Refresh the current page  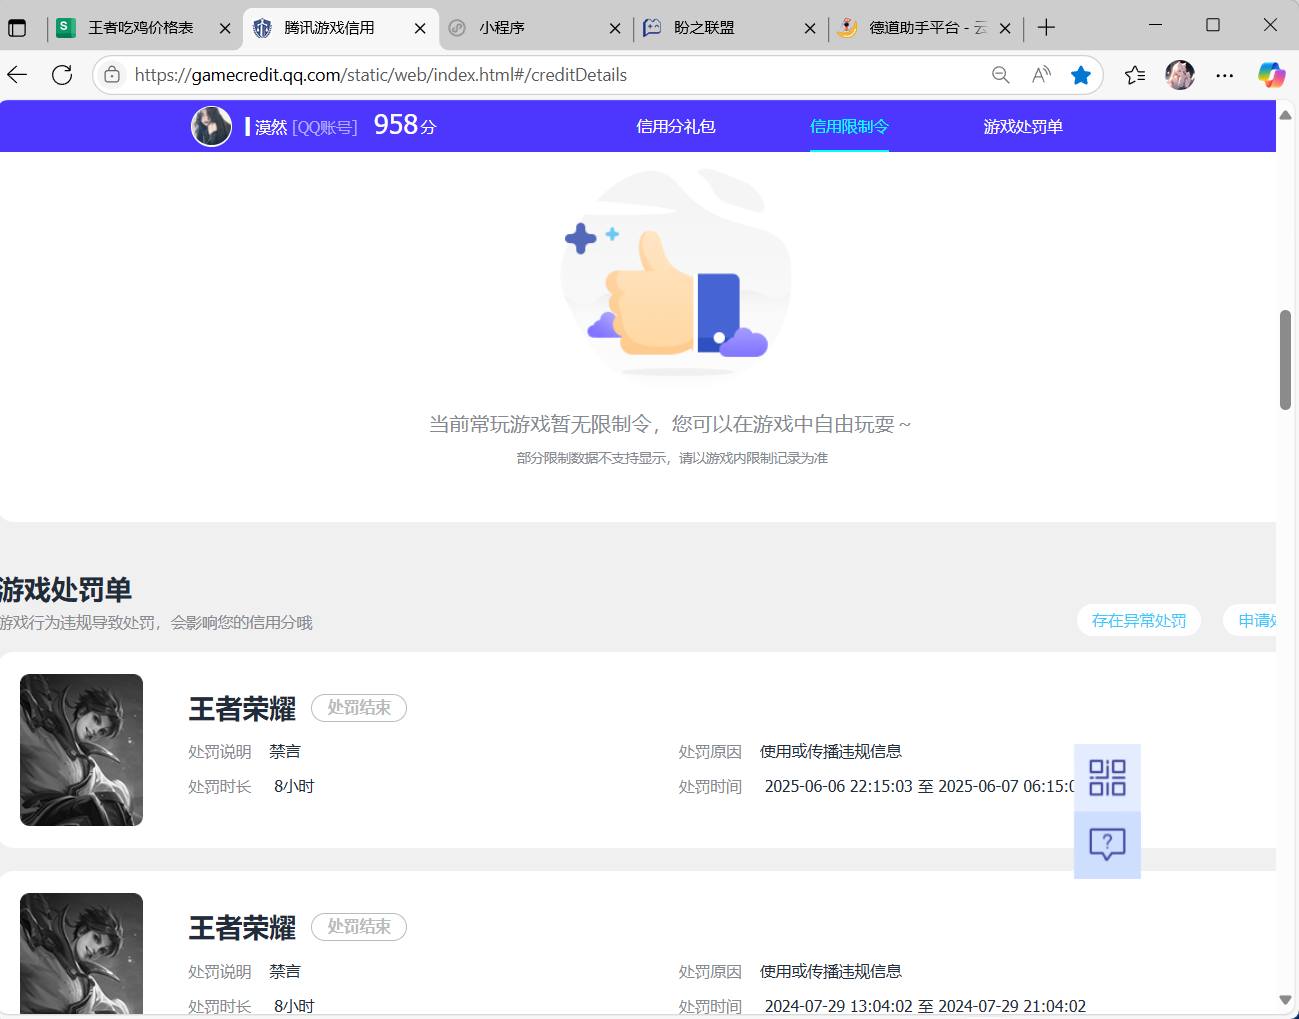(62, 74)
